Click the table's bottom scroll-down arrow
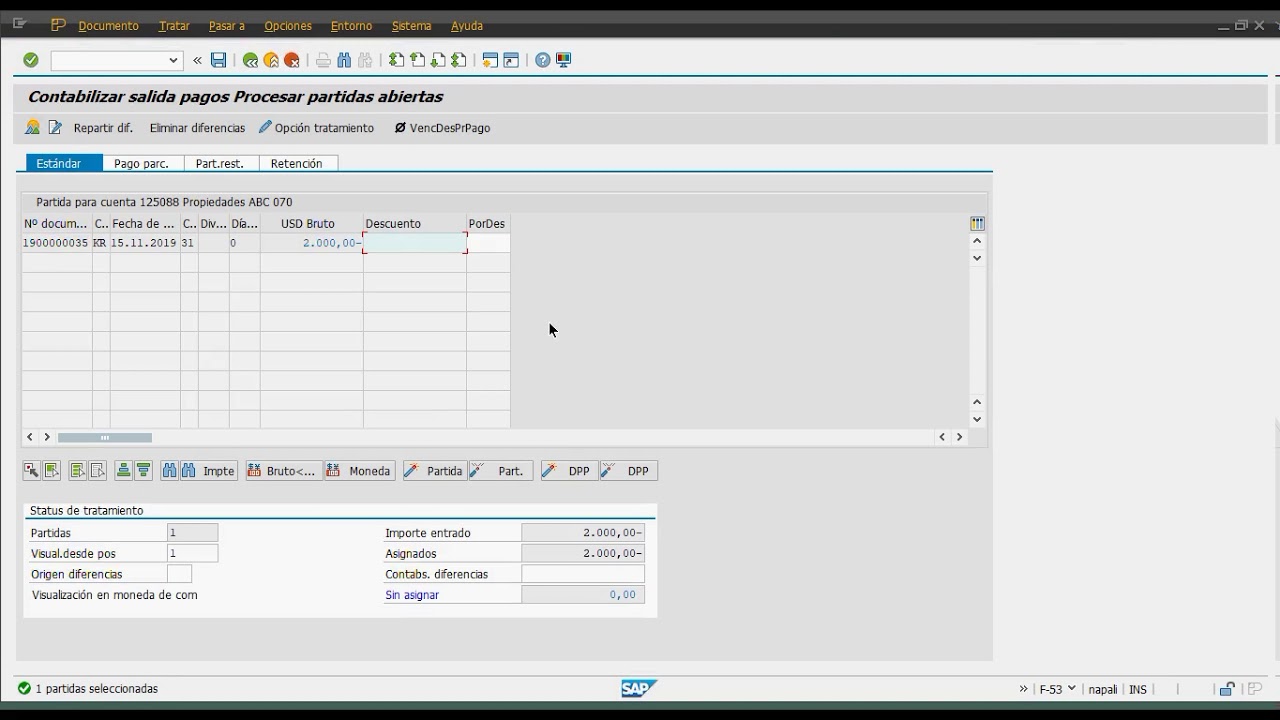This screenshot has width=1280, height=720. (x=977, y=419)
